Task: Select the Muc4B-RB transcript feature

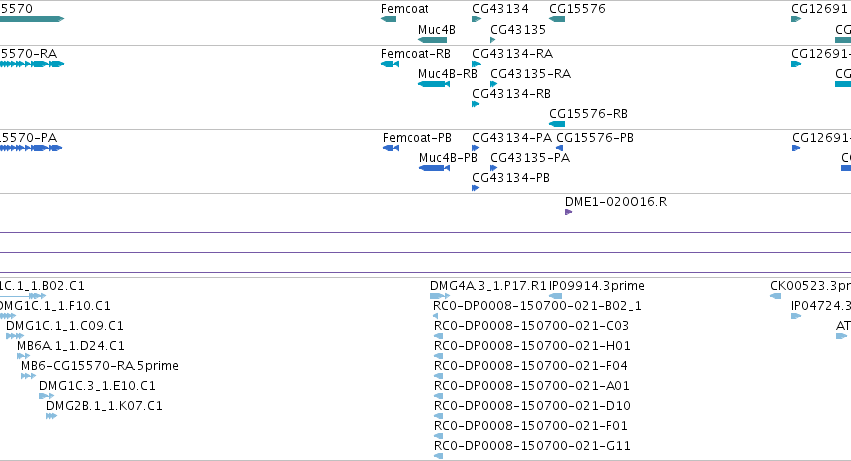Action: pos(434,84)
